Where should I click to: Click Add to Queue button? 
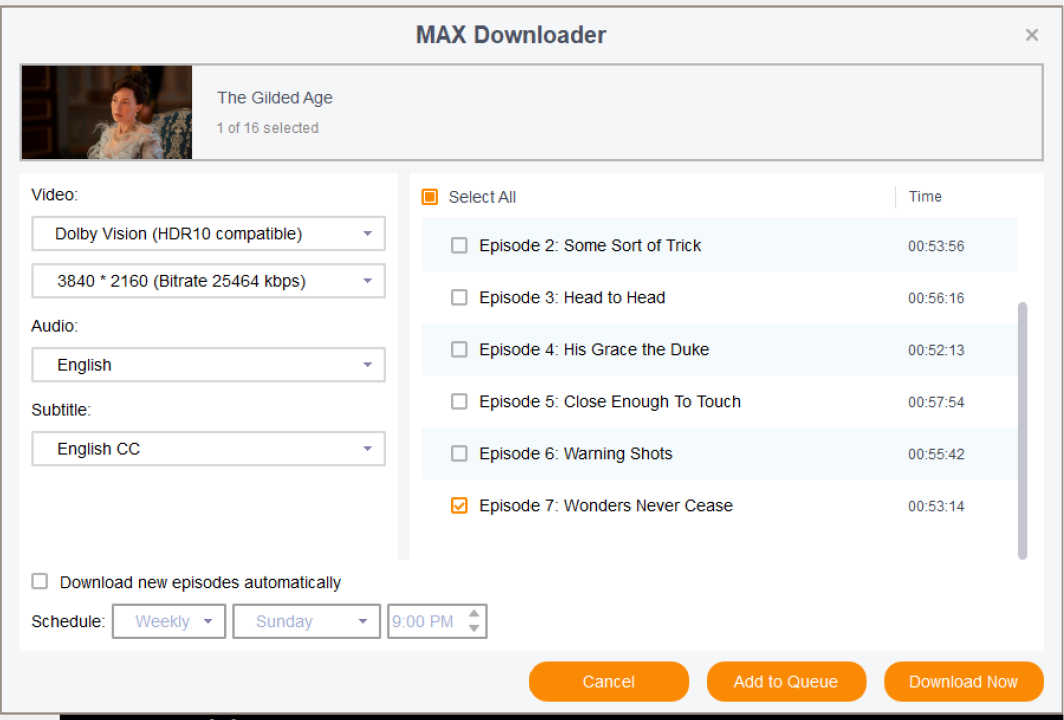tap(786, 681)
